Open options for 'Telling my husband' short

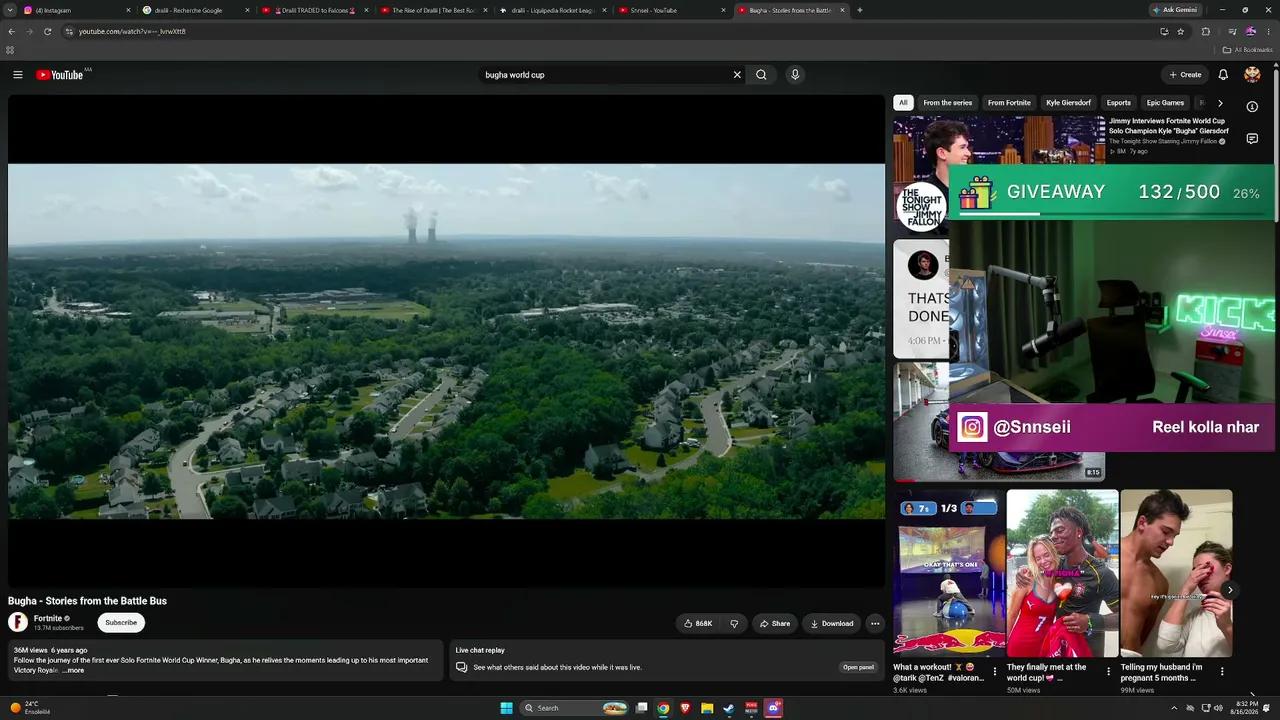click(x=1222, y=672)
